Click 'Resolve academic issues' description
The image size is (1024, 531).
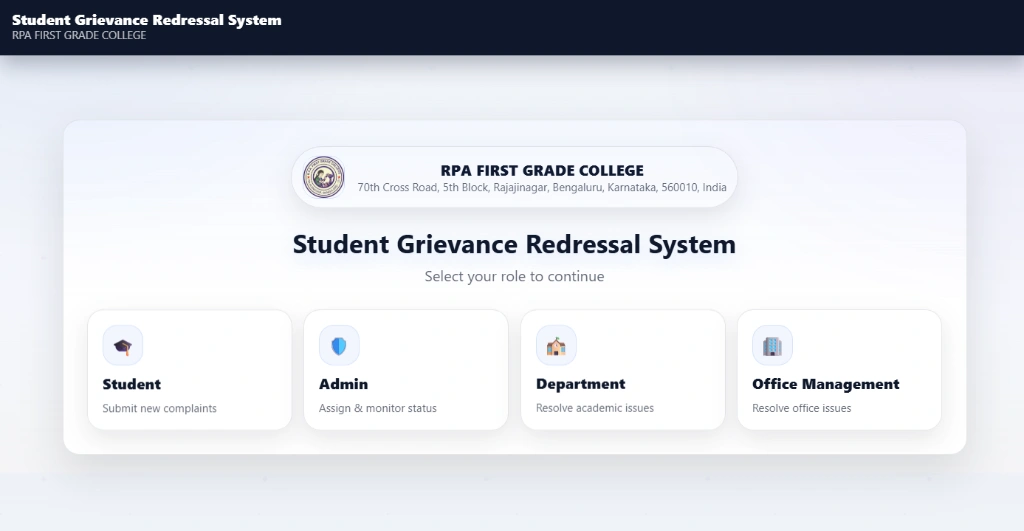tap(595, 408)
